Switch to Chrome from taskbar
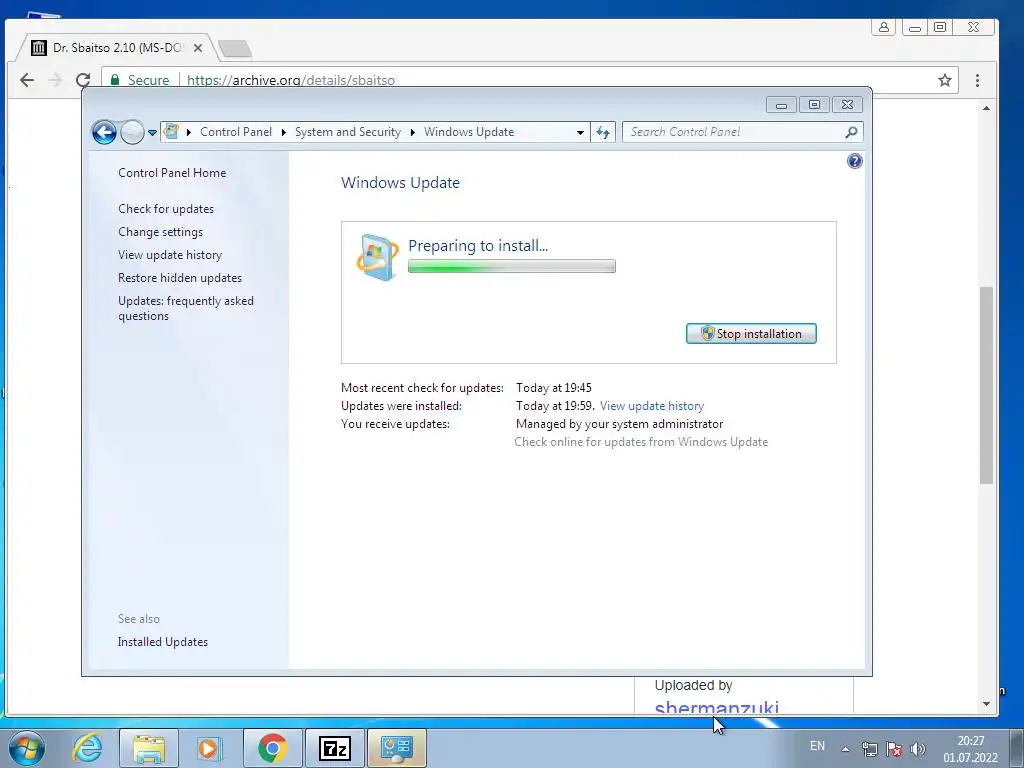This screenshot has height=768, width=1024. click(272, 748)
